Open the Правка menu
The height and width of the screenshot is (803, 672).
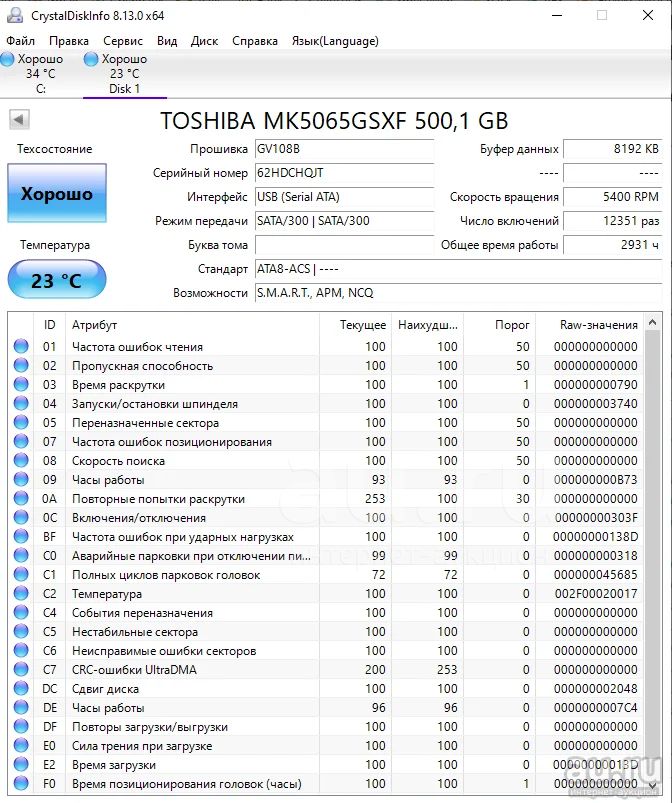point(69,41)
